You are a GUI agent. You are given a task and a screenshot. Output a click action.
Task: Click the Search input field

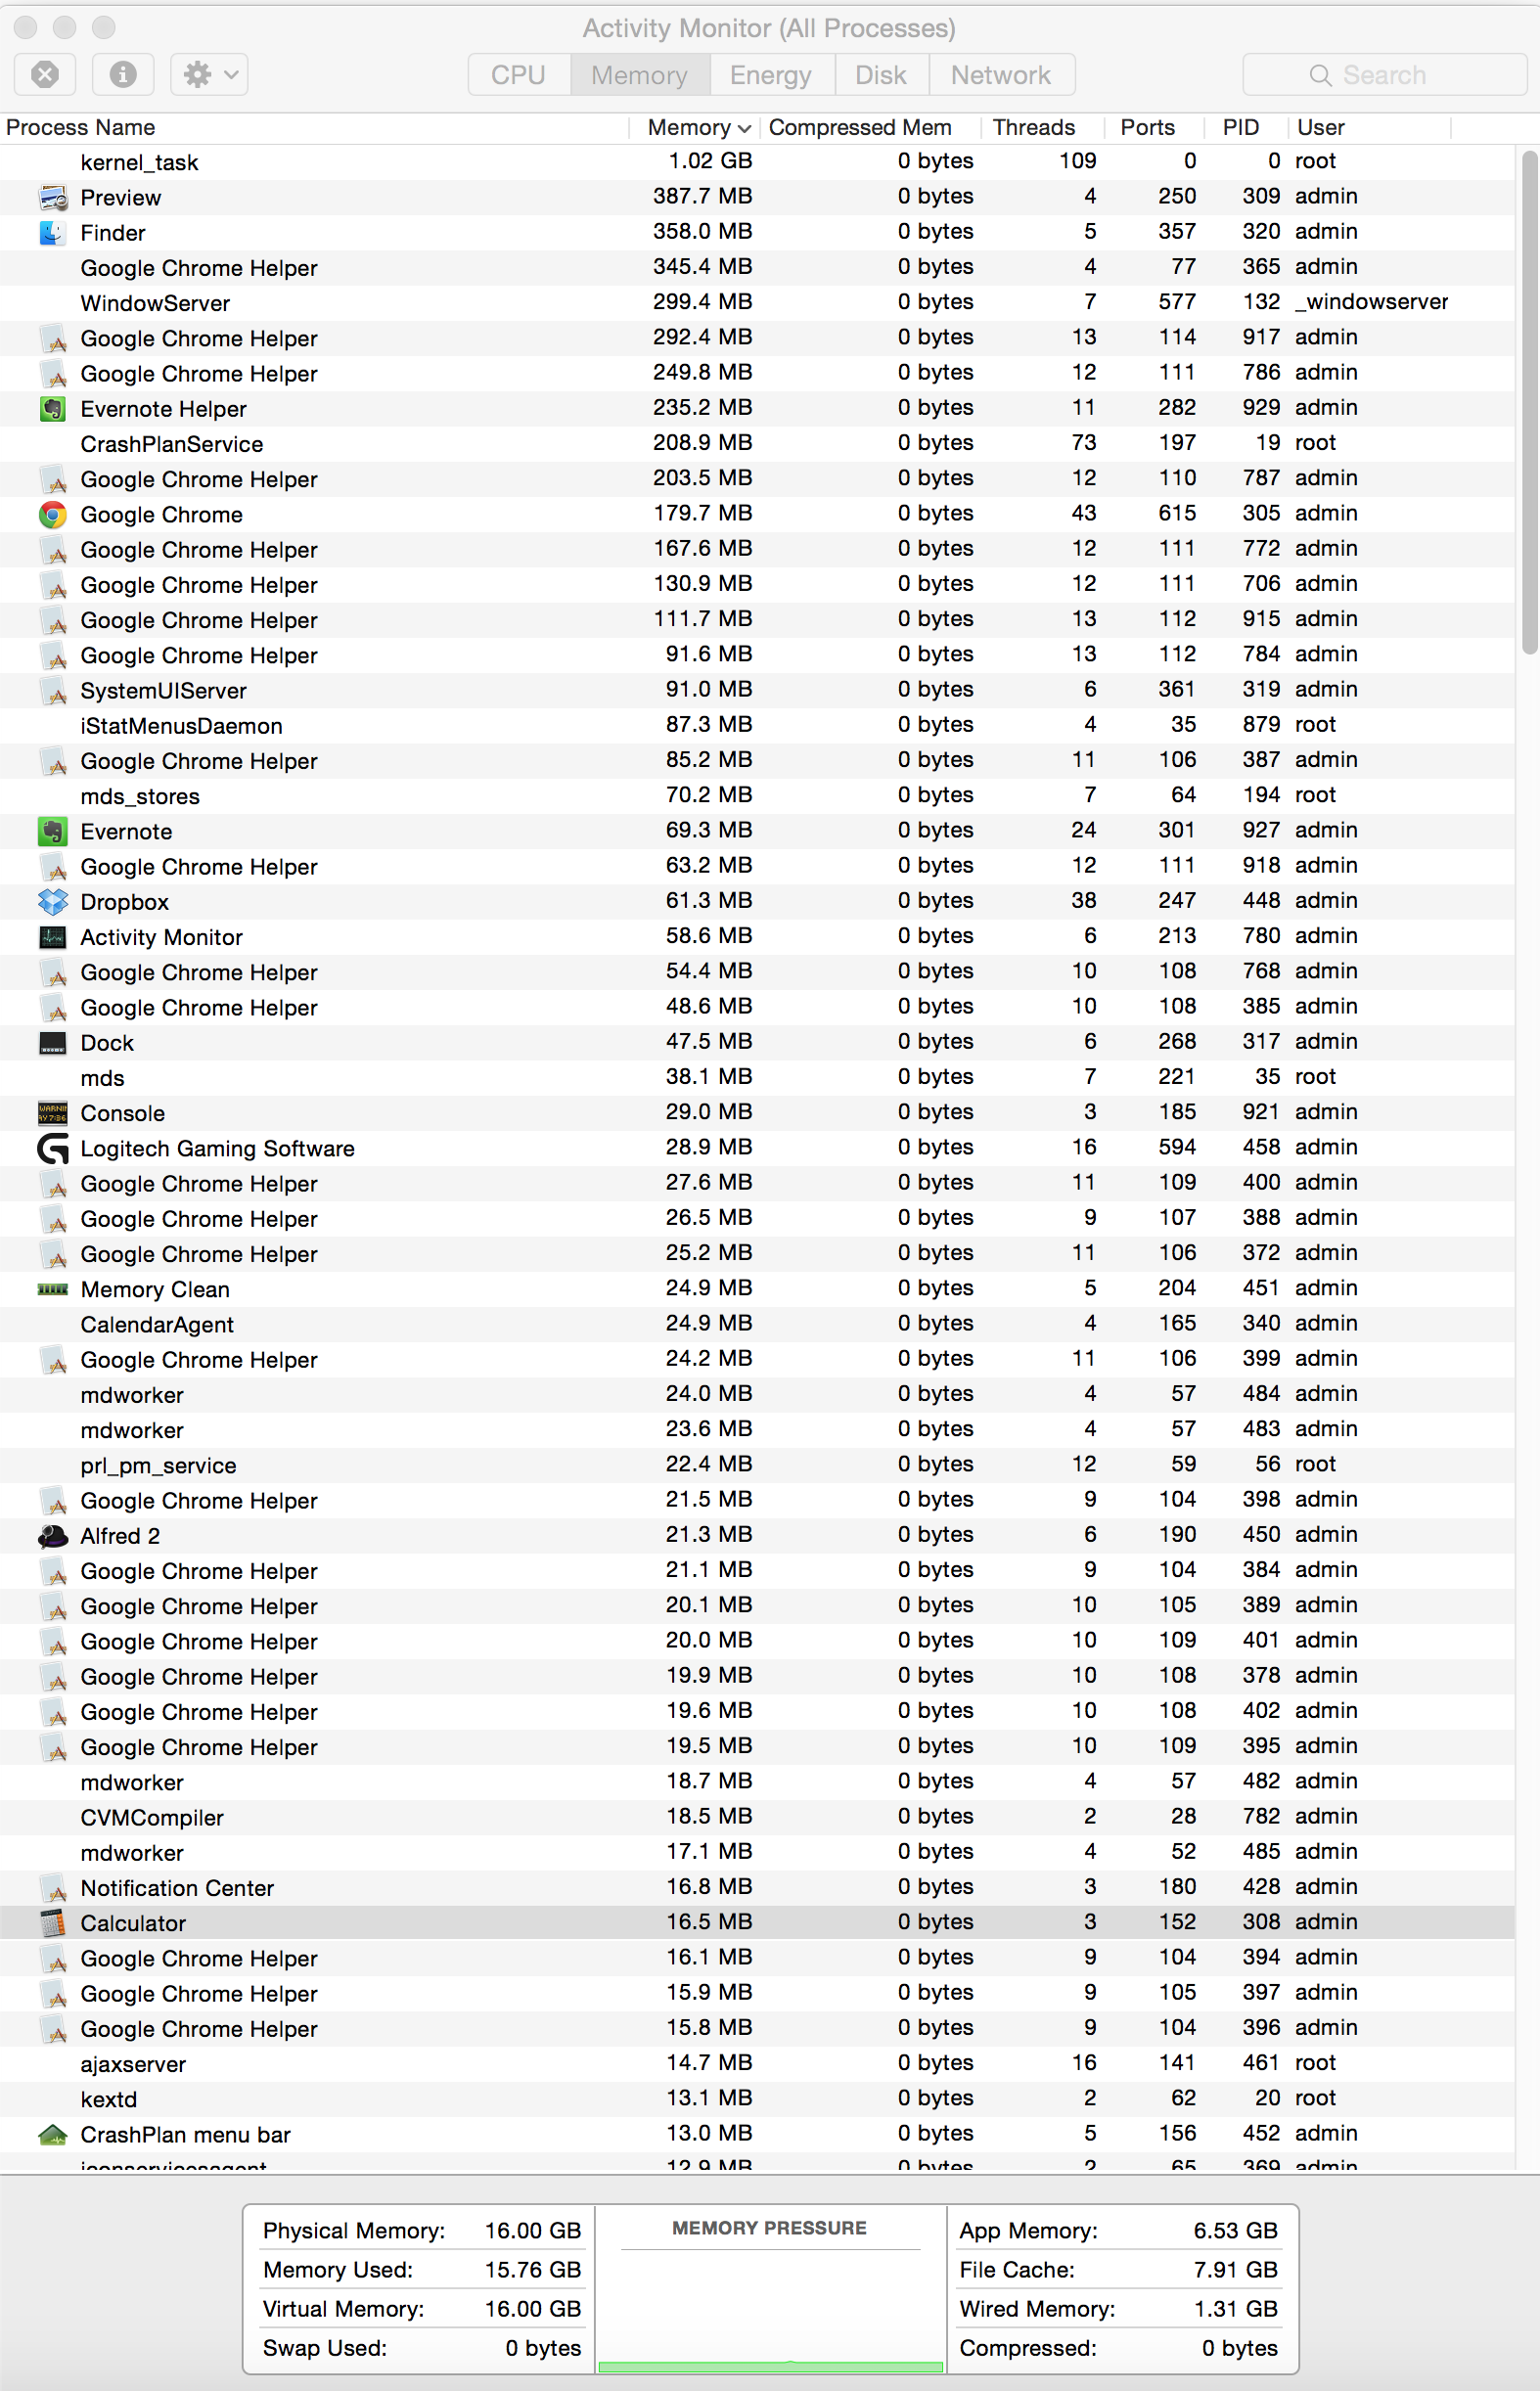click(1384, 75)
